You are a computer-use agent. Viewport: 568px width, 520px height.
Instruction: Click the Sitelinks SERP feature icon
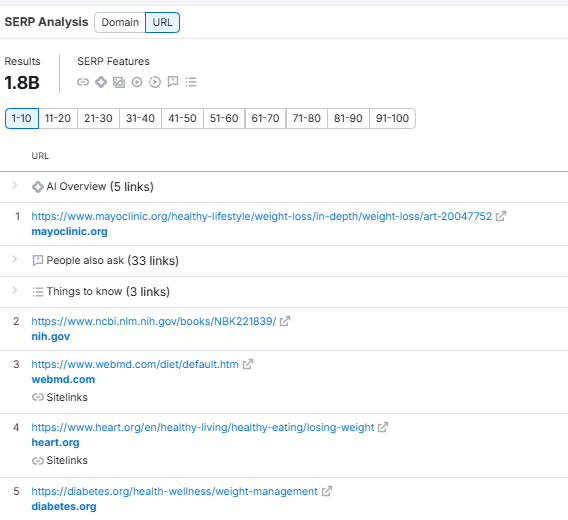(83, 82)
